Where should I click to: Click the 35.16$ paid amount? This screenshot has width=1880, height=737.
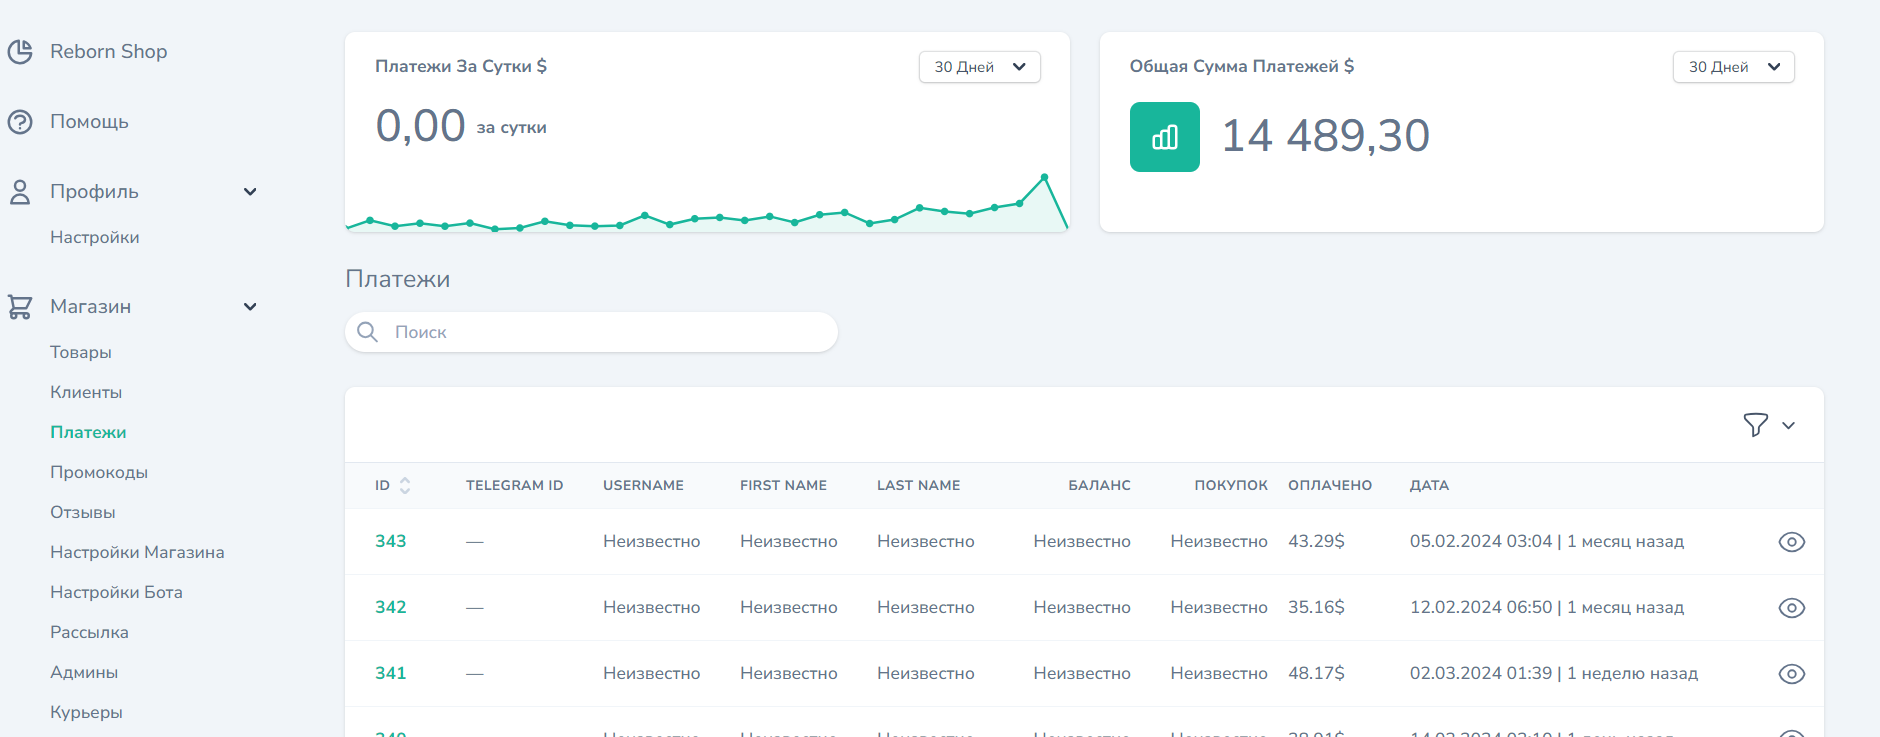pos(1316,607)
